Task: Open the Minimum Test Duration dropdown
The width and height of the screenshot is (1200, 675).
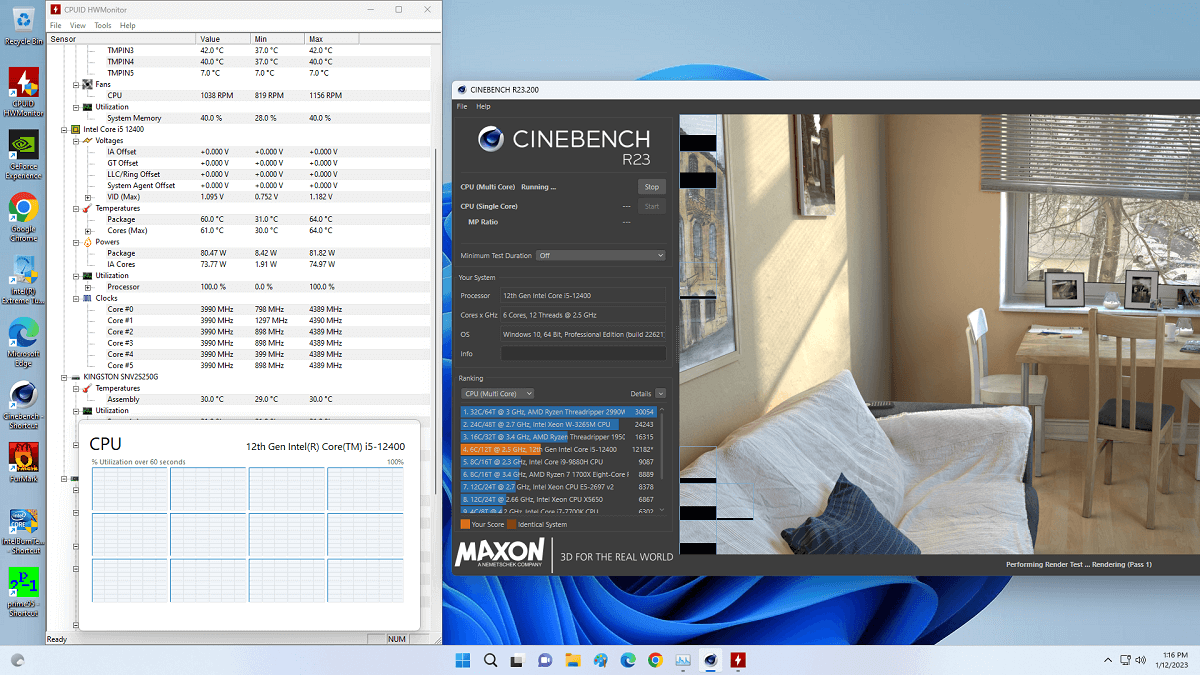Action: coord(600,255)
